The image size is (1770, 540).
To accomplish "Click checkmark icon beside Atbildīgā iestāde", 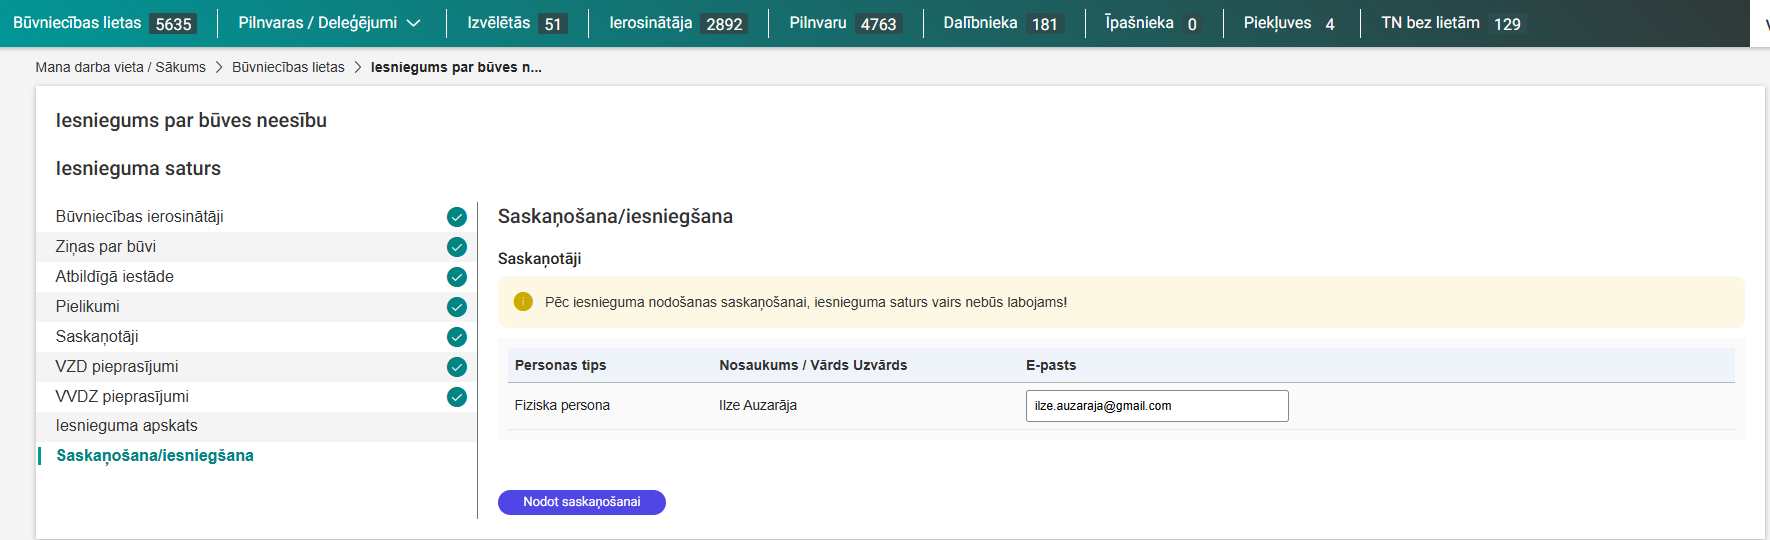I will [457, 277].
